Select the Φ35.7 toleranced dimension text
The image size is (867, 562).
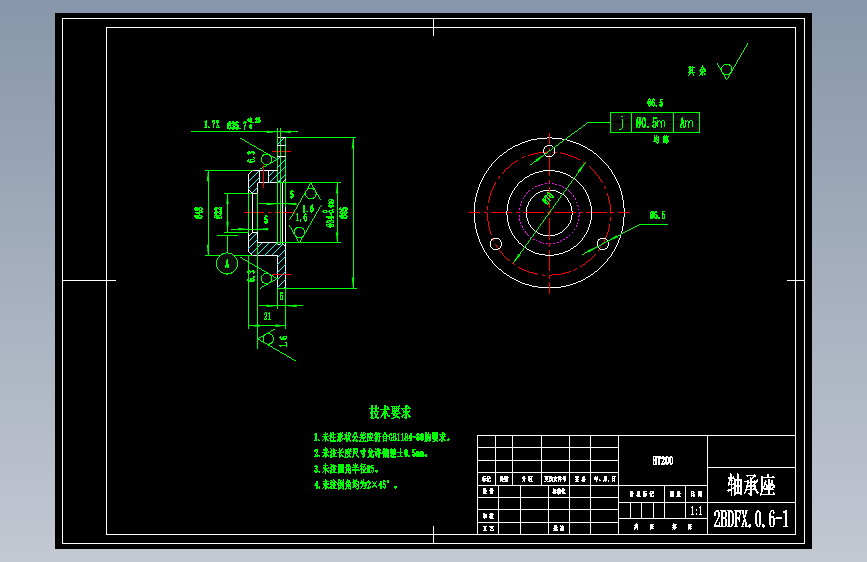point(243,124)
